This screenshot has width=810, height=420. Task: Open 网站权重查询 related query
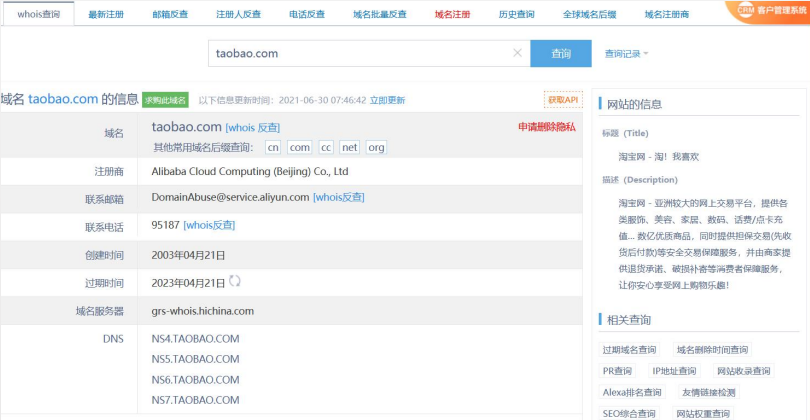(x=703, y=413)
